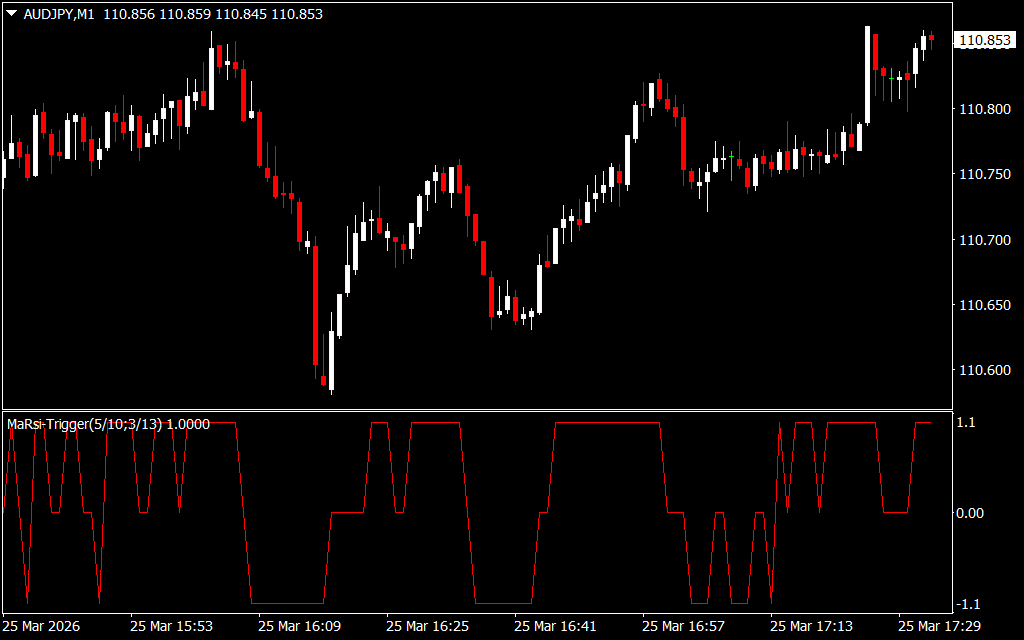This screenshot has height=640, width=1024.
Task: Select the current price tag 110.853
Action: pyautogui.click(x=984, y=41)
